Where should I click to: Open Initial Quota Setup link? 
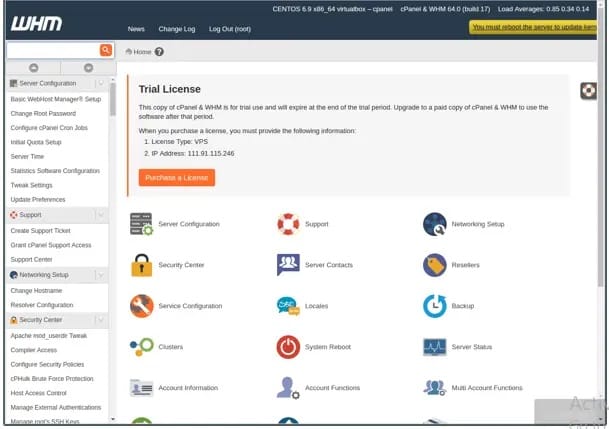(36, 142)
